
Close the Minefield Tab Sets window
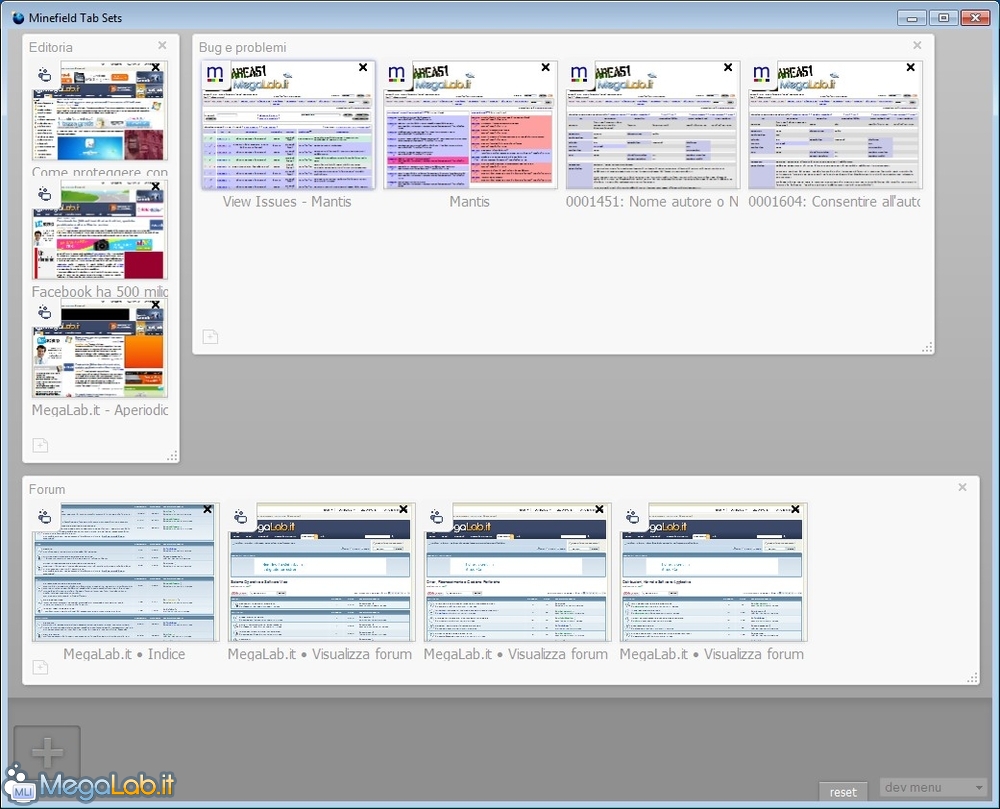pos(974,18)
